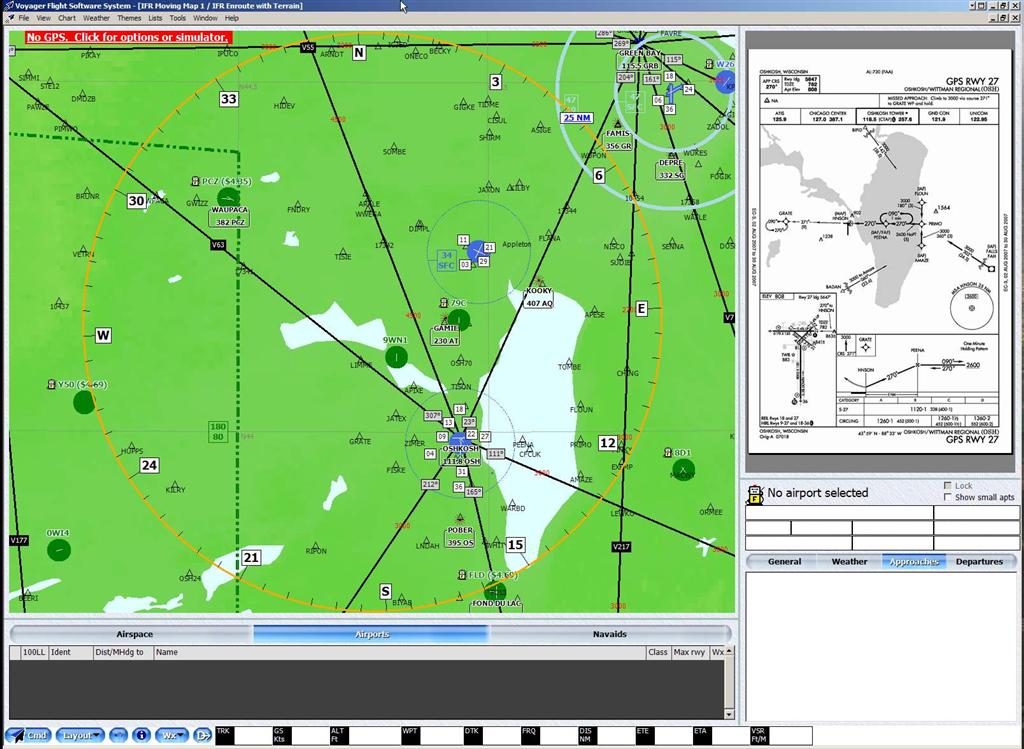The width and height of the screenshot is (1024, 749).
Task: Click the 79C airport green circle
Action: click(459, 320)
